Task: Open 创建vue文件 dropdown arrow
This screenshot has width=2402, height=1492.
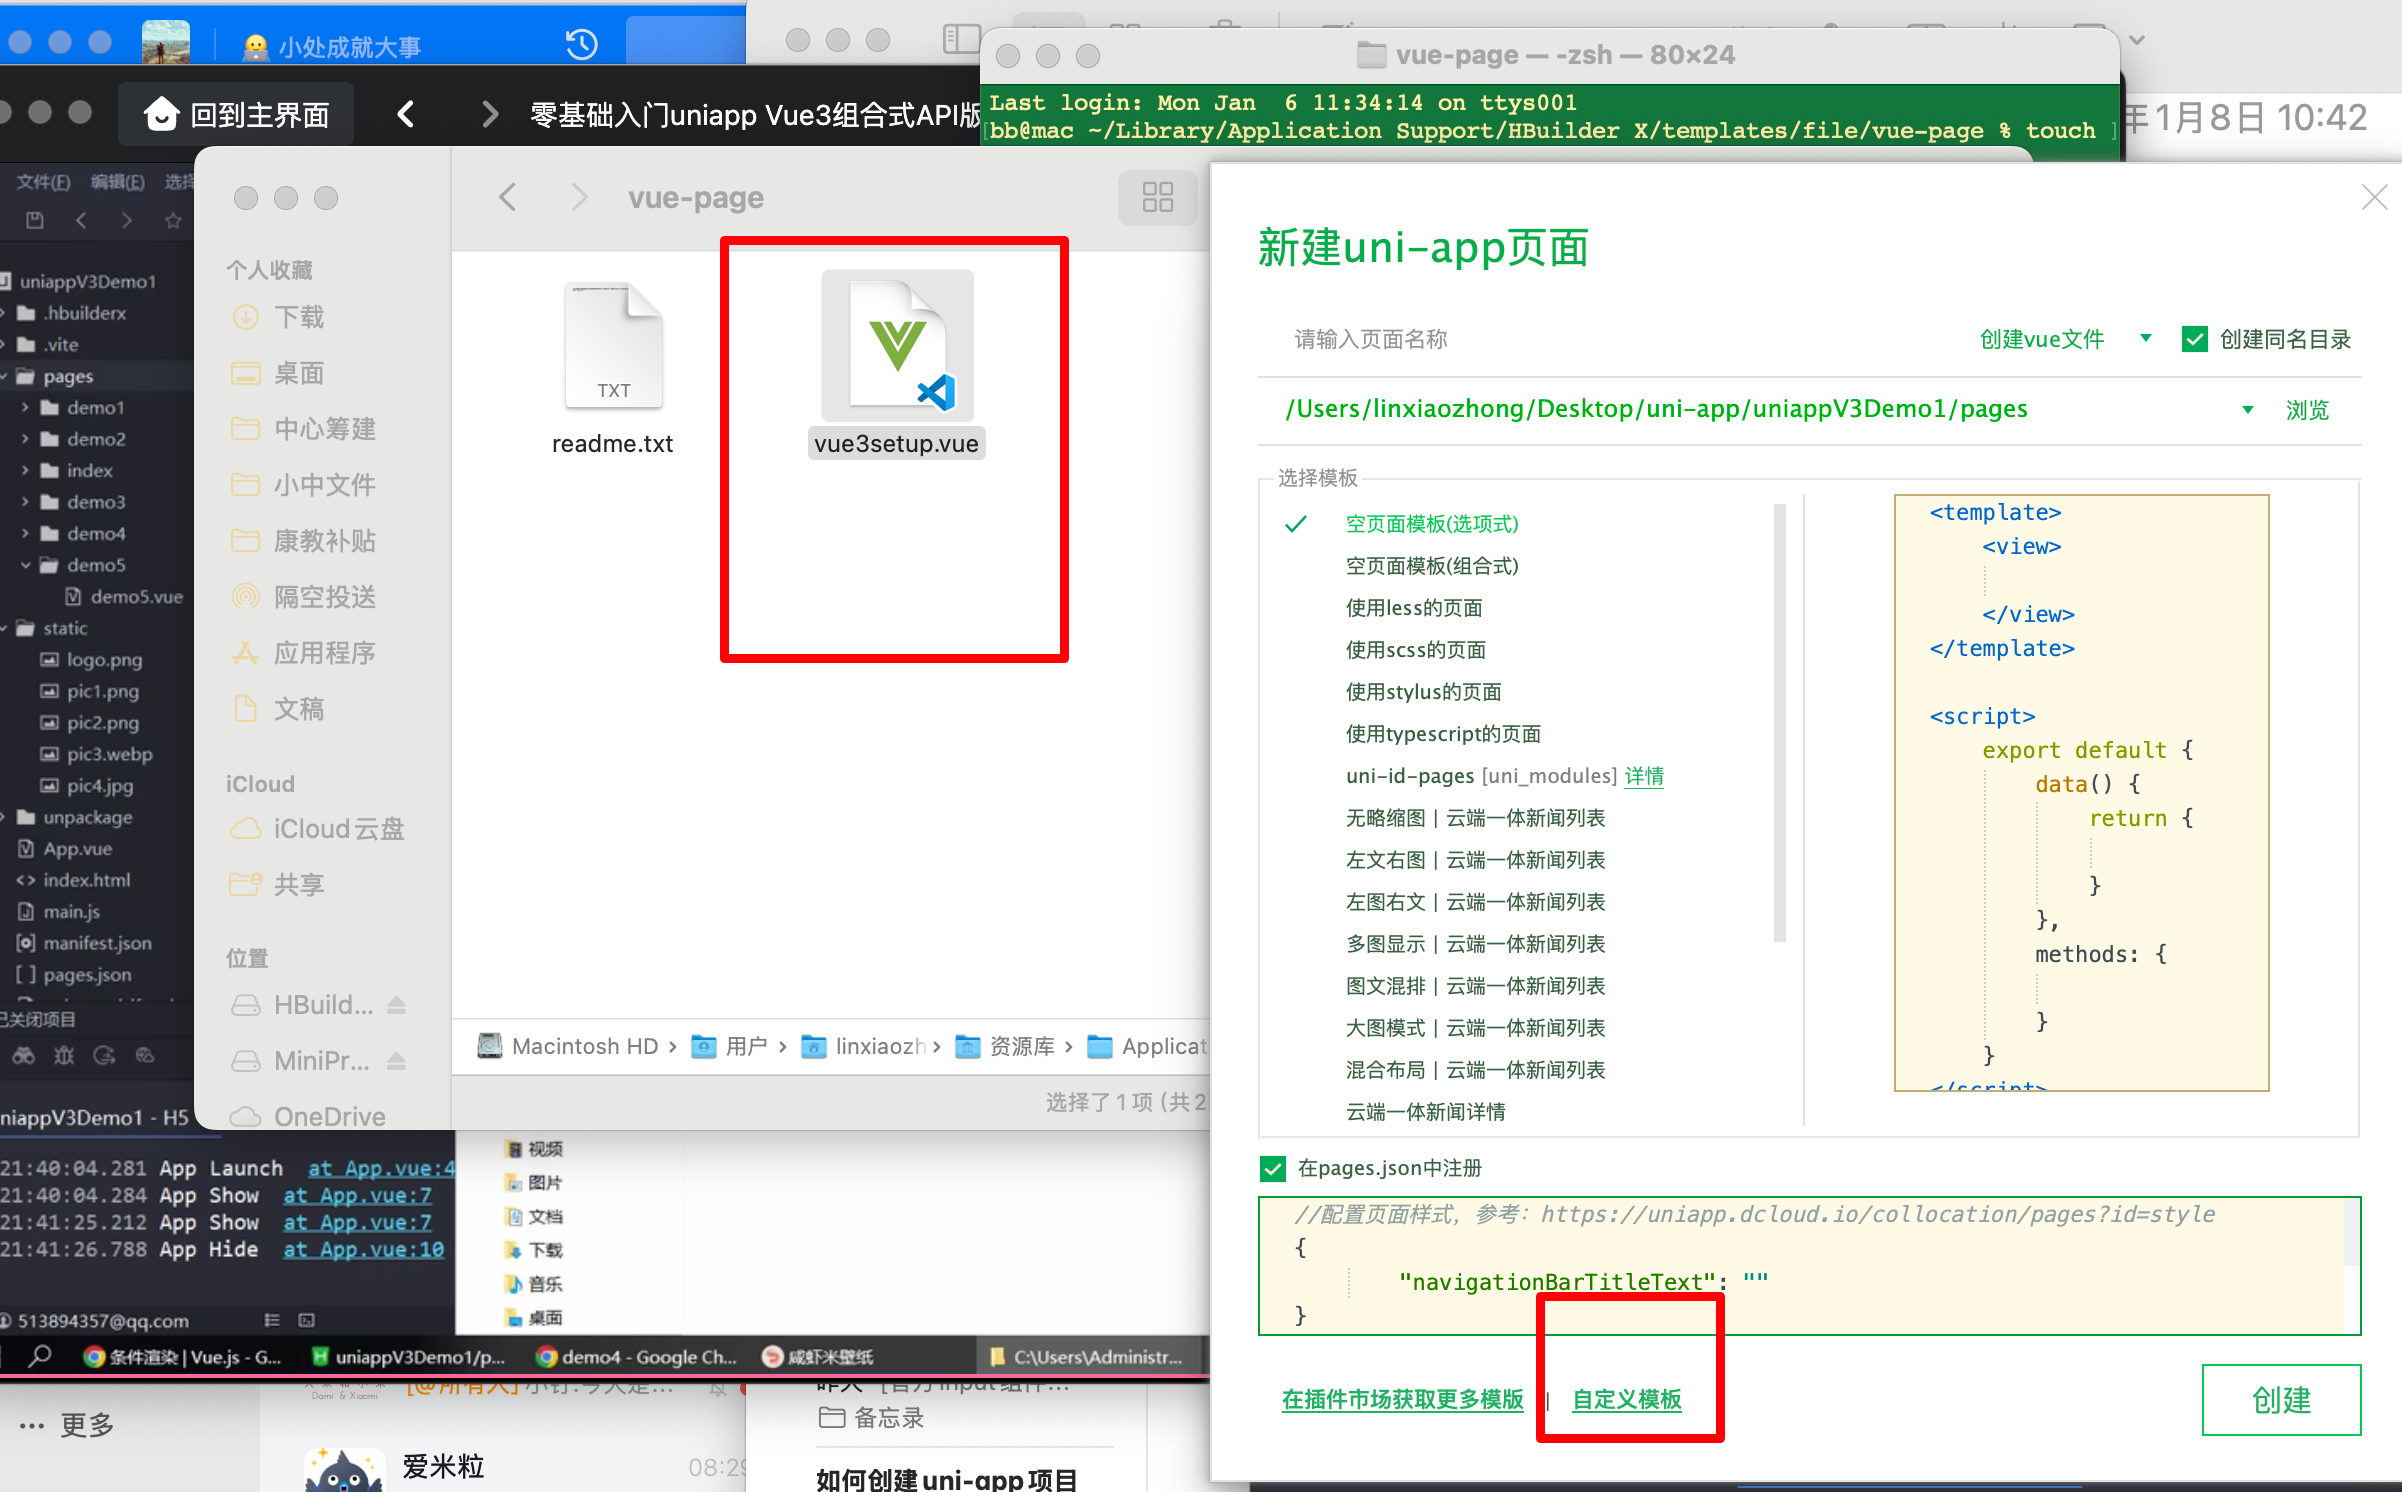Action: click(2145, 339)
